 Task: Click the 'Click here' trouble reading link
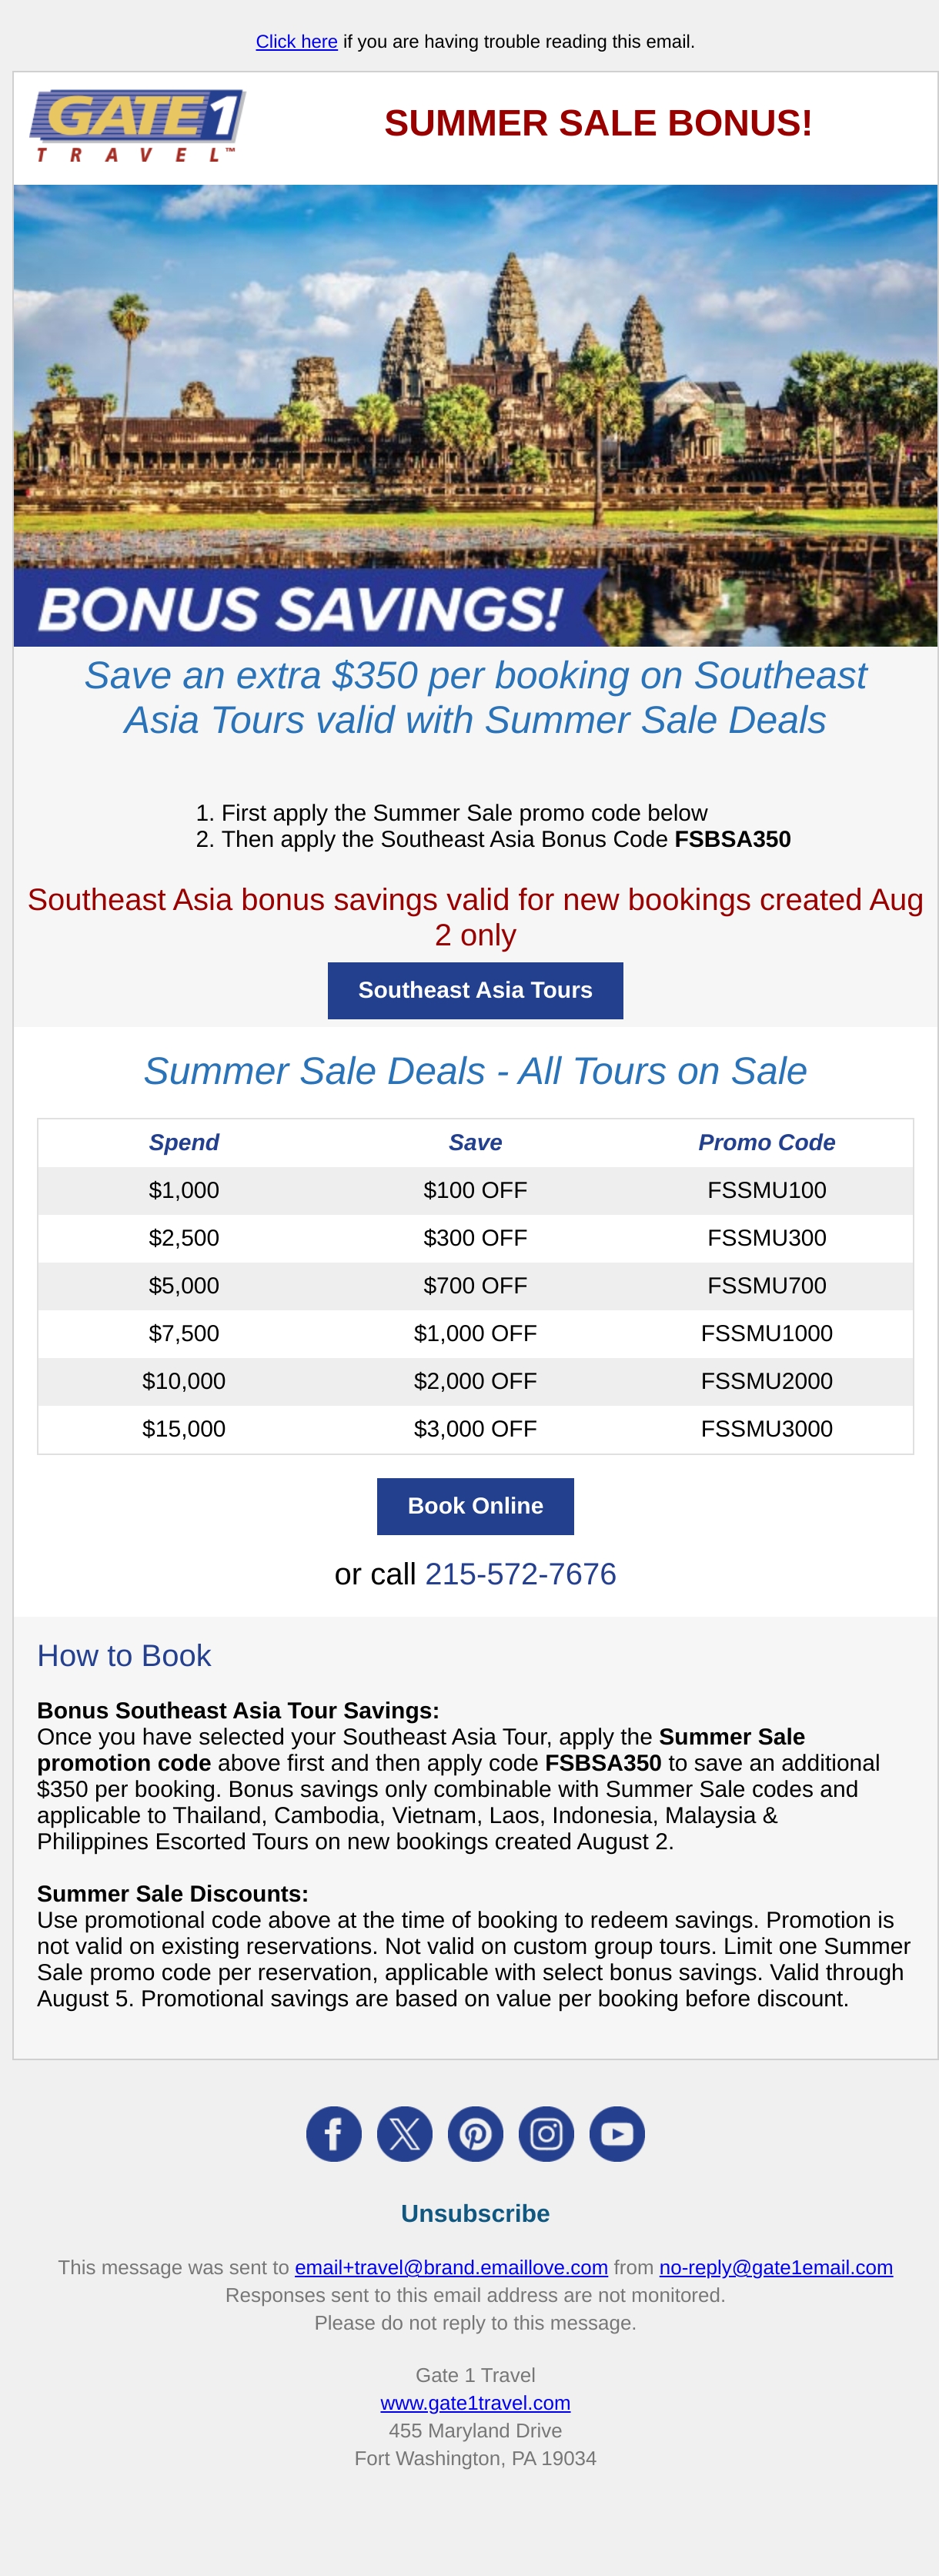296,42
